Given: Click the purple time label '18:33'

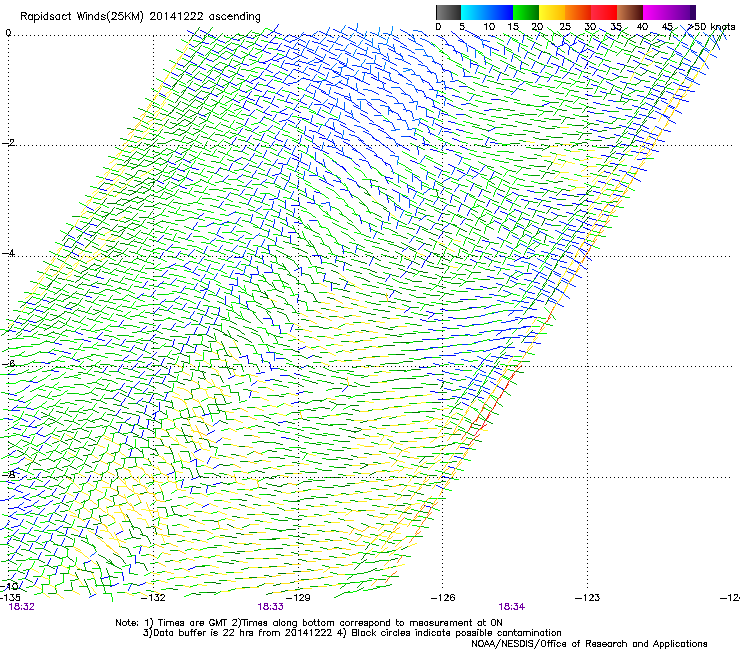Looking at the screenshot, I should click(270, 607).
